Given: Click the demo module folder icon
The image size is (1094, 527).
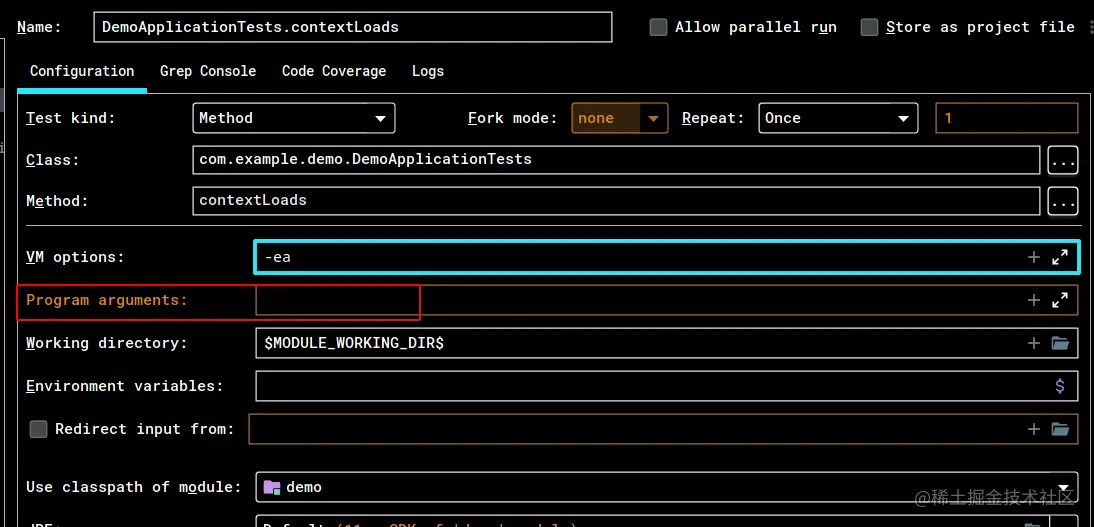Looking at the screenshot, I should point(272,487).
